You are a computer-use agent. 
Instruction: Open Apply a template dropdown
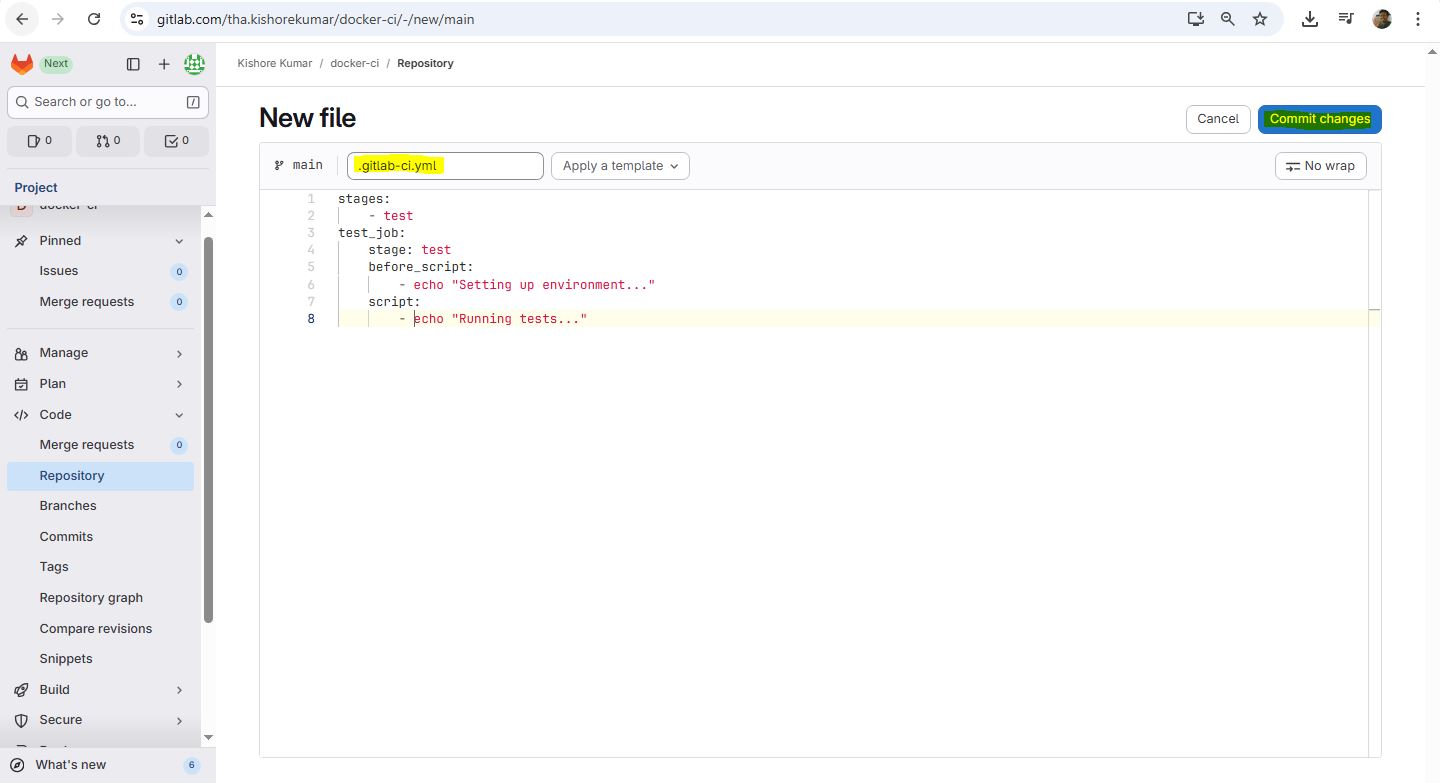coord(620,166)
